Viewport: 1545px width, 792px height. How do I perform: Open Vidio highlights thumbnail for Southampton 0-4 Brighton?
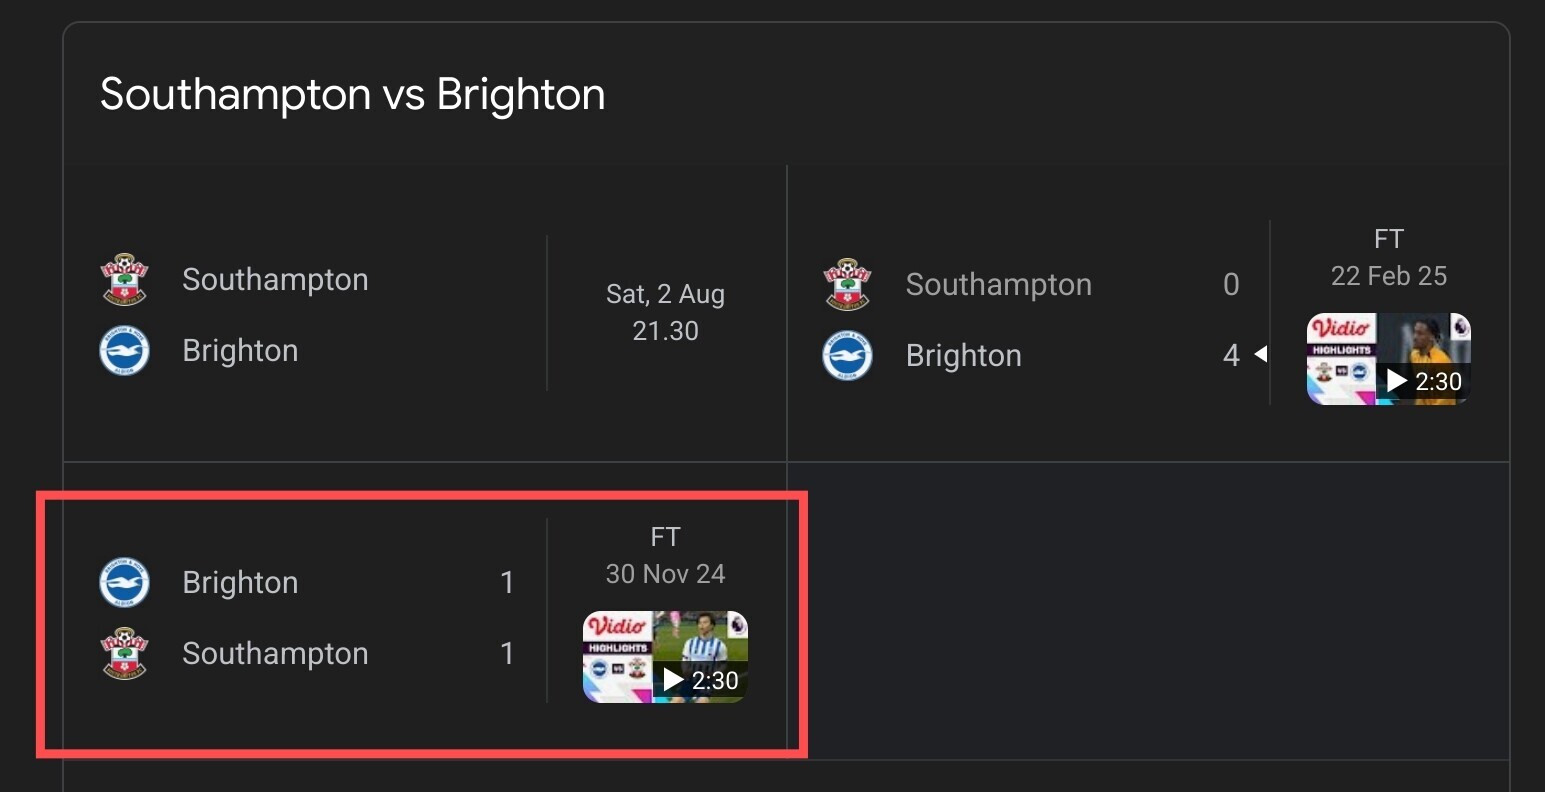(x=1389, y=359)
